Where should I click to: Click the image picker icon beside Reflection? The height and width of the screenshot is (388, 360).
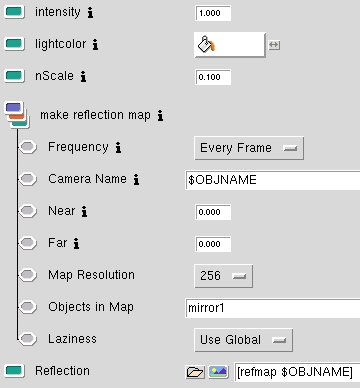coord(218,371)
